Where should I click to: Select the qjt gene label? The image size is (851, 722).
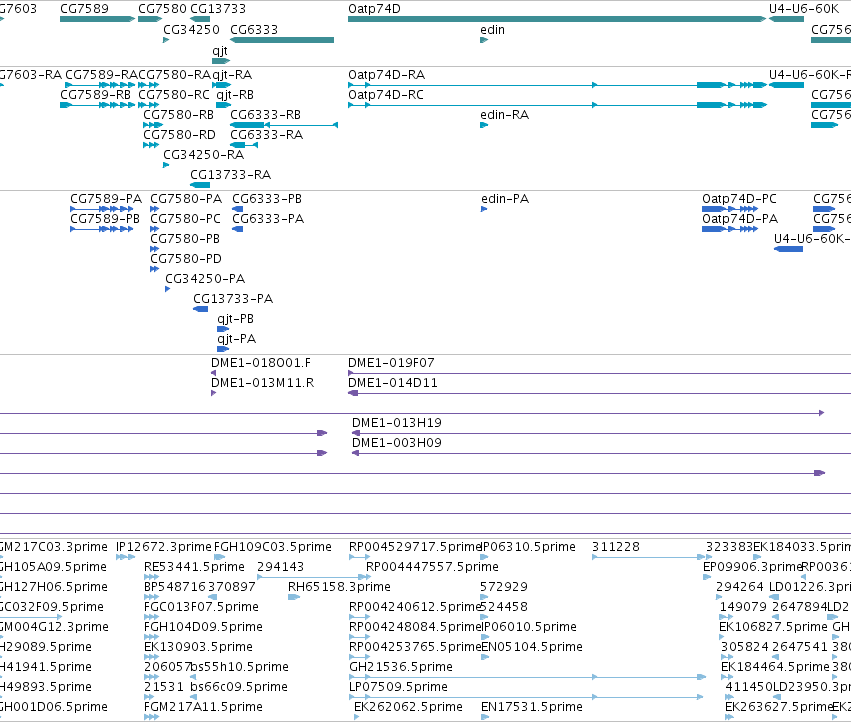point(220,50)
